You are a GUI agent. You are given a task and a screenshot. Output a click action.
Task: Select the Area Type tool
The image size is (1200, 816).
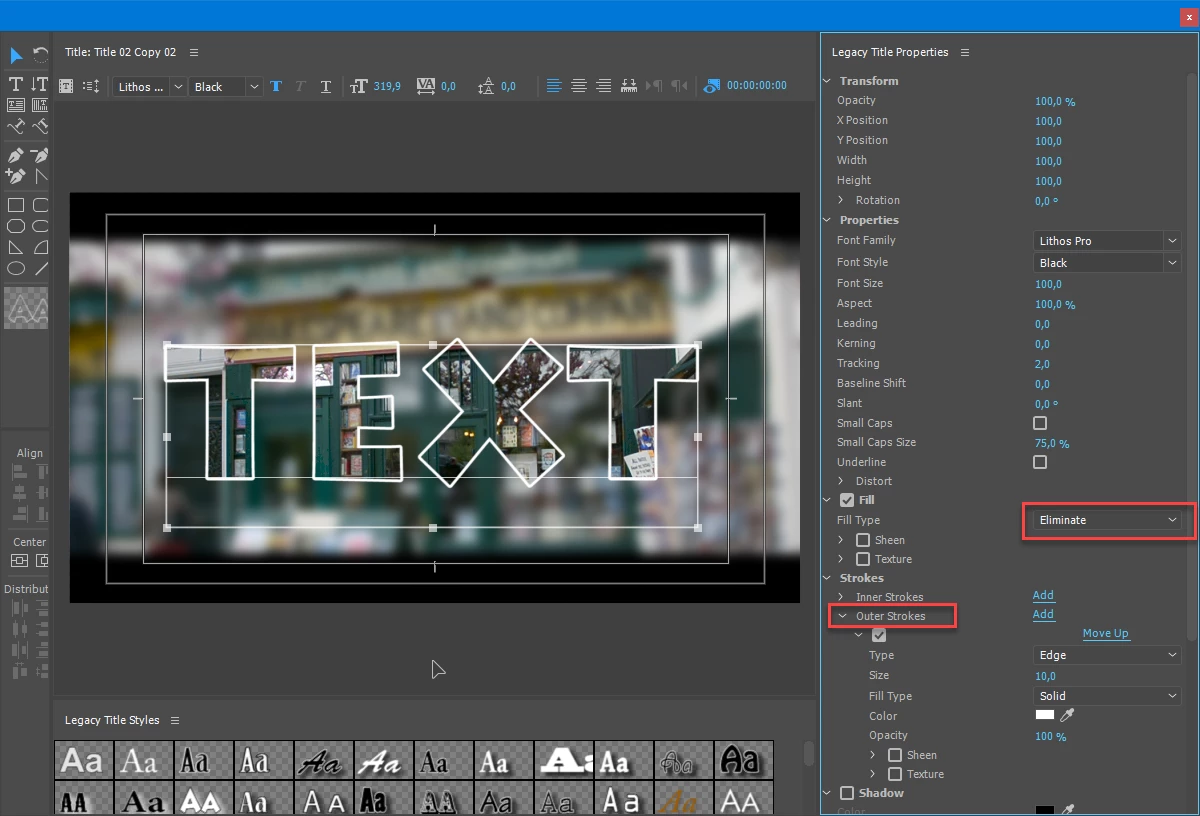pos(16,105)
